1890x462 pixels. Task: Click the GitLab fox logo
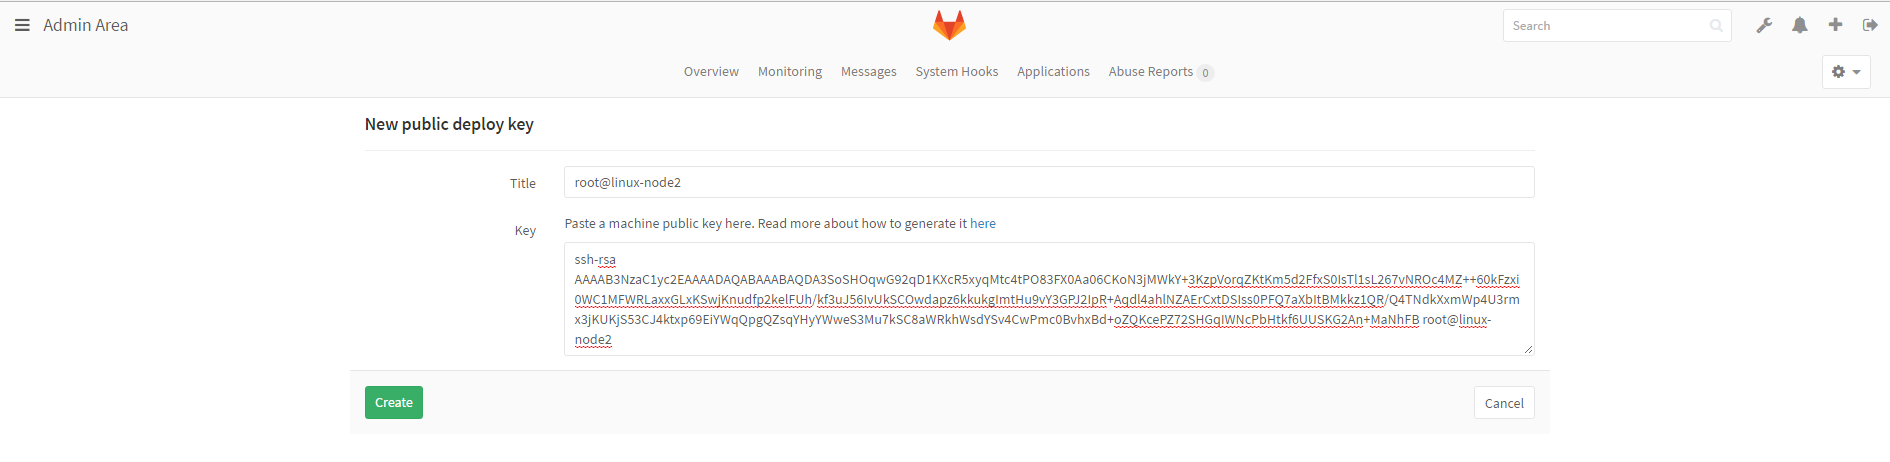[948, 25]
